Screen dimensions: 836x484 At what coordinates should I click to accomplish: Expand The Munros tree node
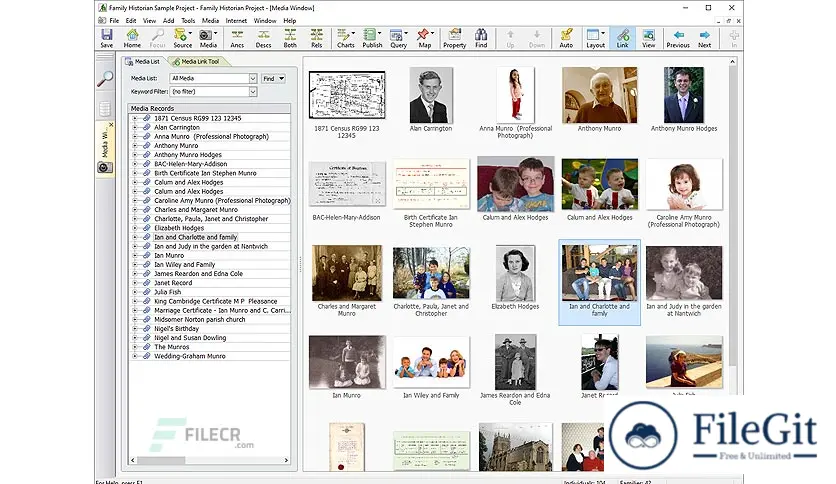click(135, 346)
